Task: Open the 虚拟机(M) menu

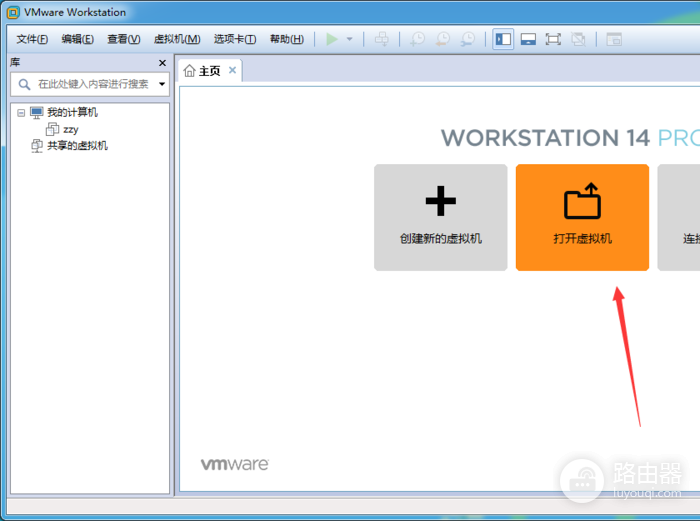Action: click(x=177, y=39)
